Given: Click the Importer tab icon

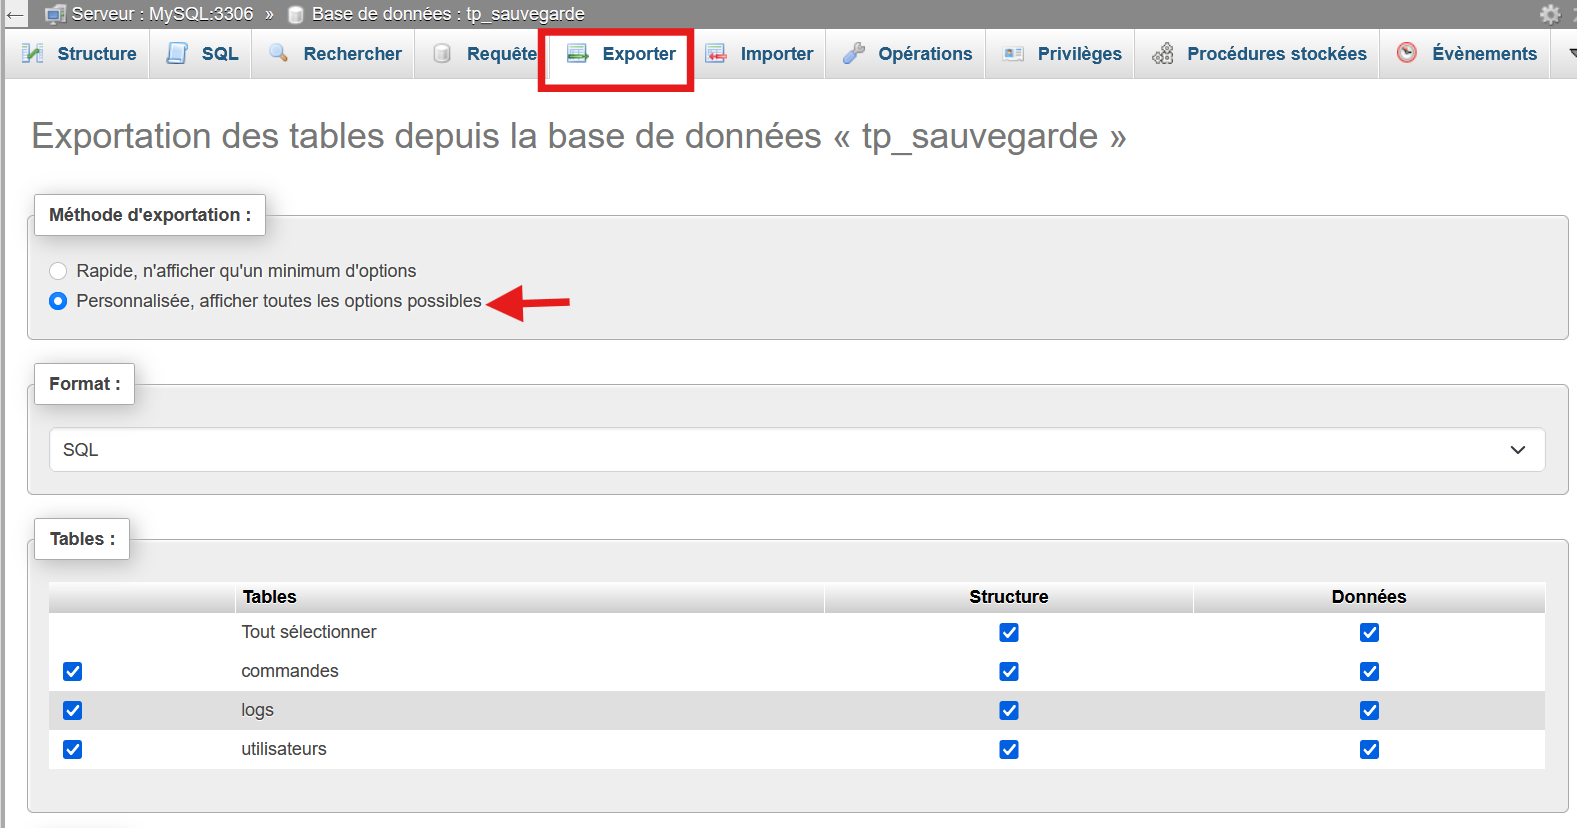Looking at the screenshot, I should [716, 54].
